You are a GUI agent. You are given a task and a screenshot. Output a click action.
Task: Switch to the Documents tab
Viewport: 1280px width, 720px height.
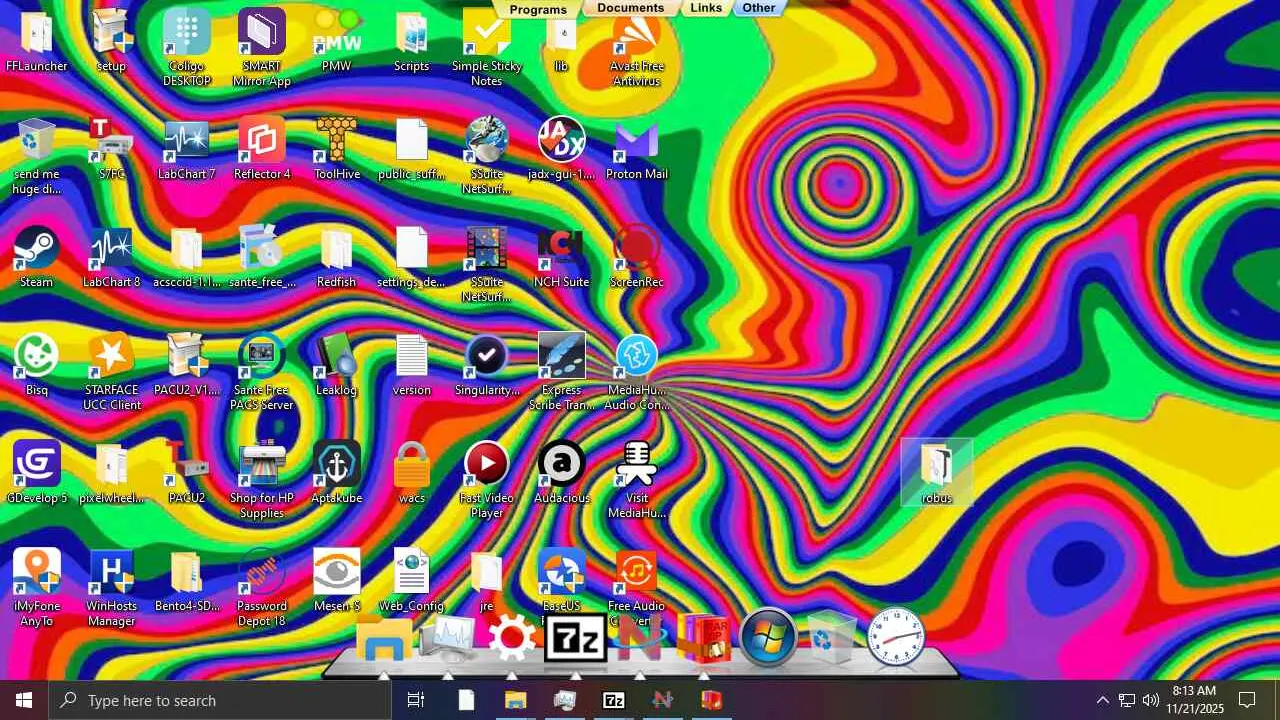[x=630, y=8]
